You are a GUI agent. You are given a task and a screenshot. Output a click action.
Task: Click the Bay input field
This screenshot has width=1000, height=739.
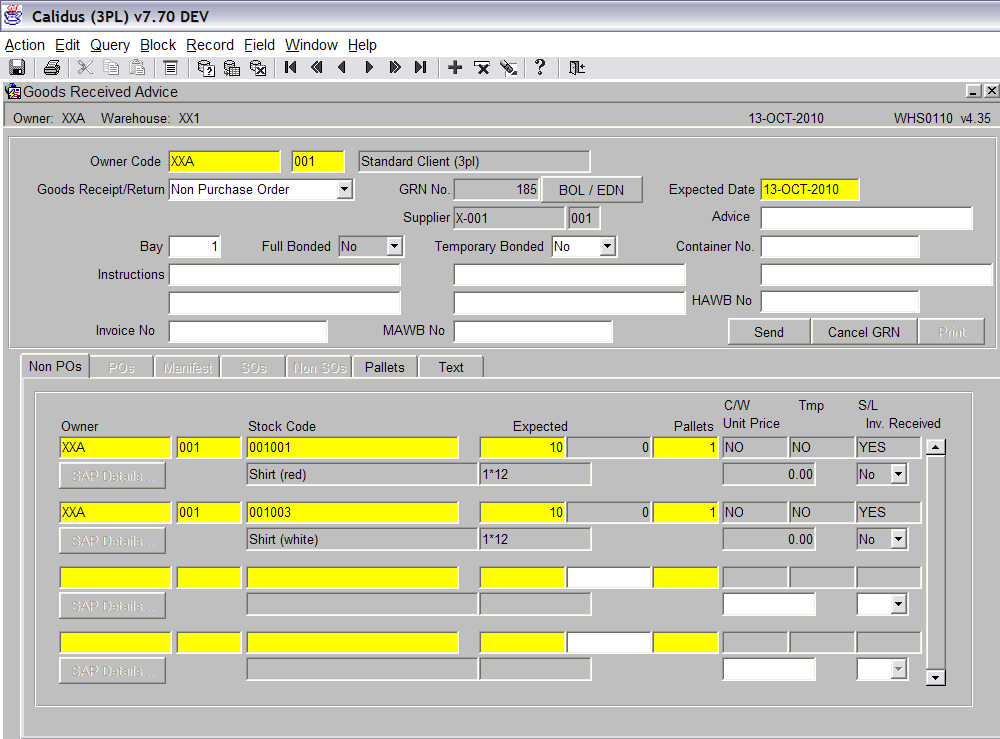point(195,247)
